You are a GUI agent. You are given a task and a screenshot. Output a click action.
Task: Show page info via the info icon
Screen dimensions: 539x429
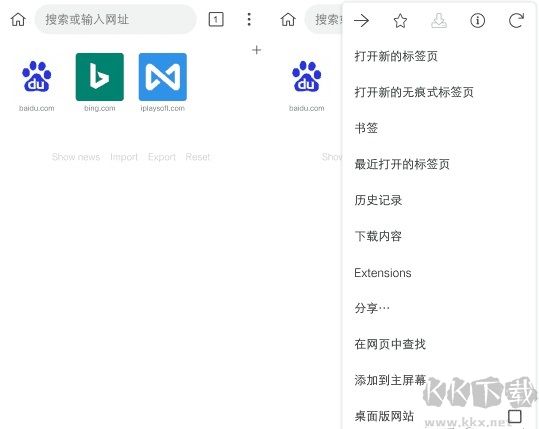tap(477, 21)
